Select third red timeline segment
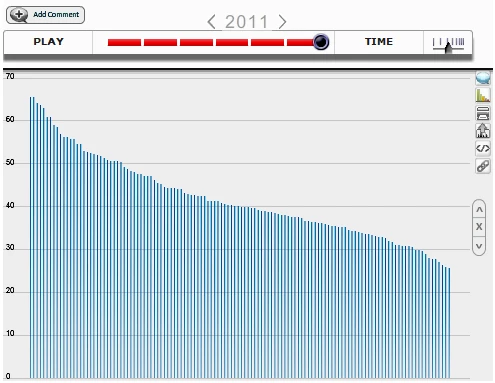Screen dimensions: 495x383 (196, 42)
